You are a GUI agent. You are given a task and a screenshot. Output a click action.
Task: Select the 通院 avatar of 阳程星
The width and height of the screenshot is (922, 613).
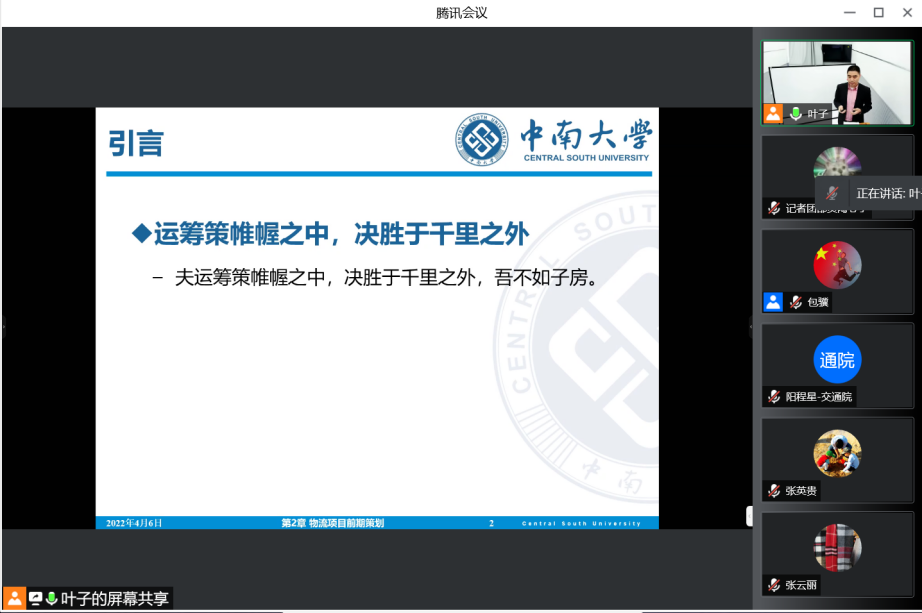click(x=837, y=360)
